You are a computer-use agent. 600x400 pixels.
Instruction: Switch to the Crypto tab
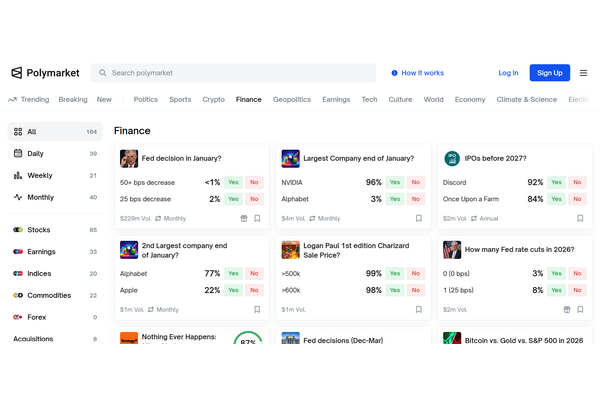point(213,100)
